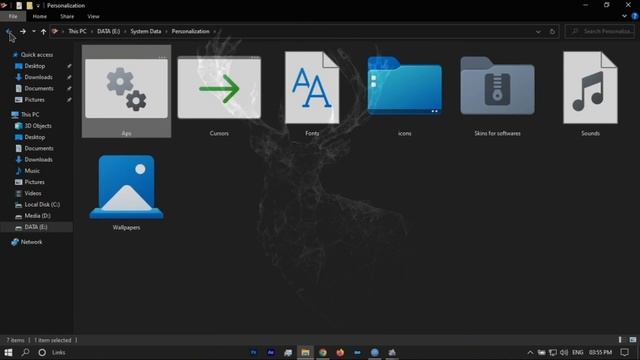640x360 pixels.
Task: Switch to the View ribbon tab
Action: [93, 16]
